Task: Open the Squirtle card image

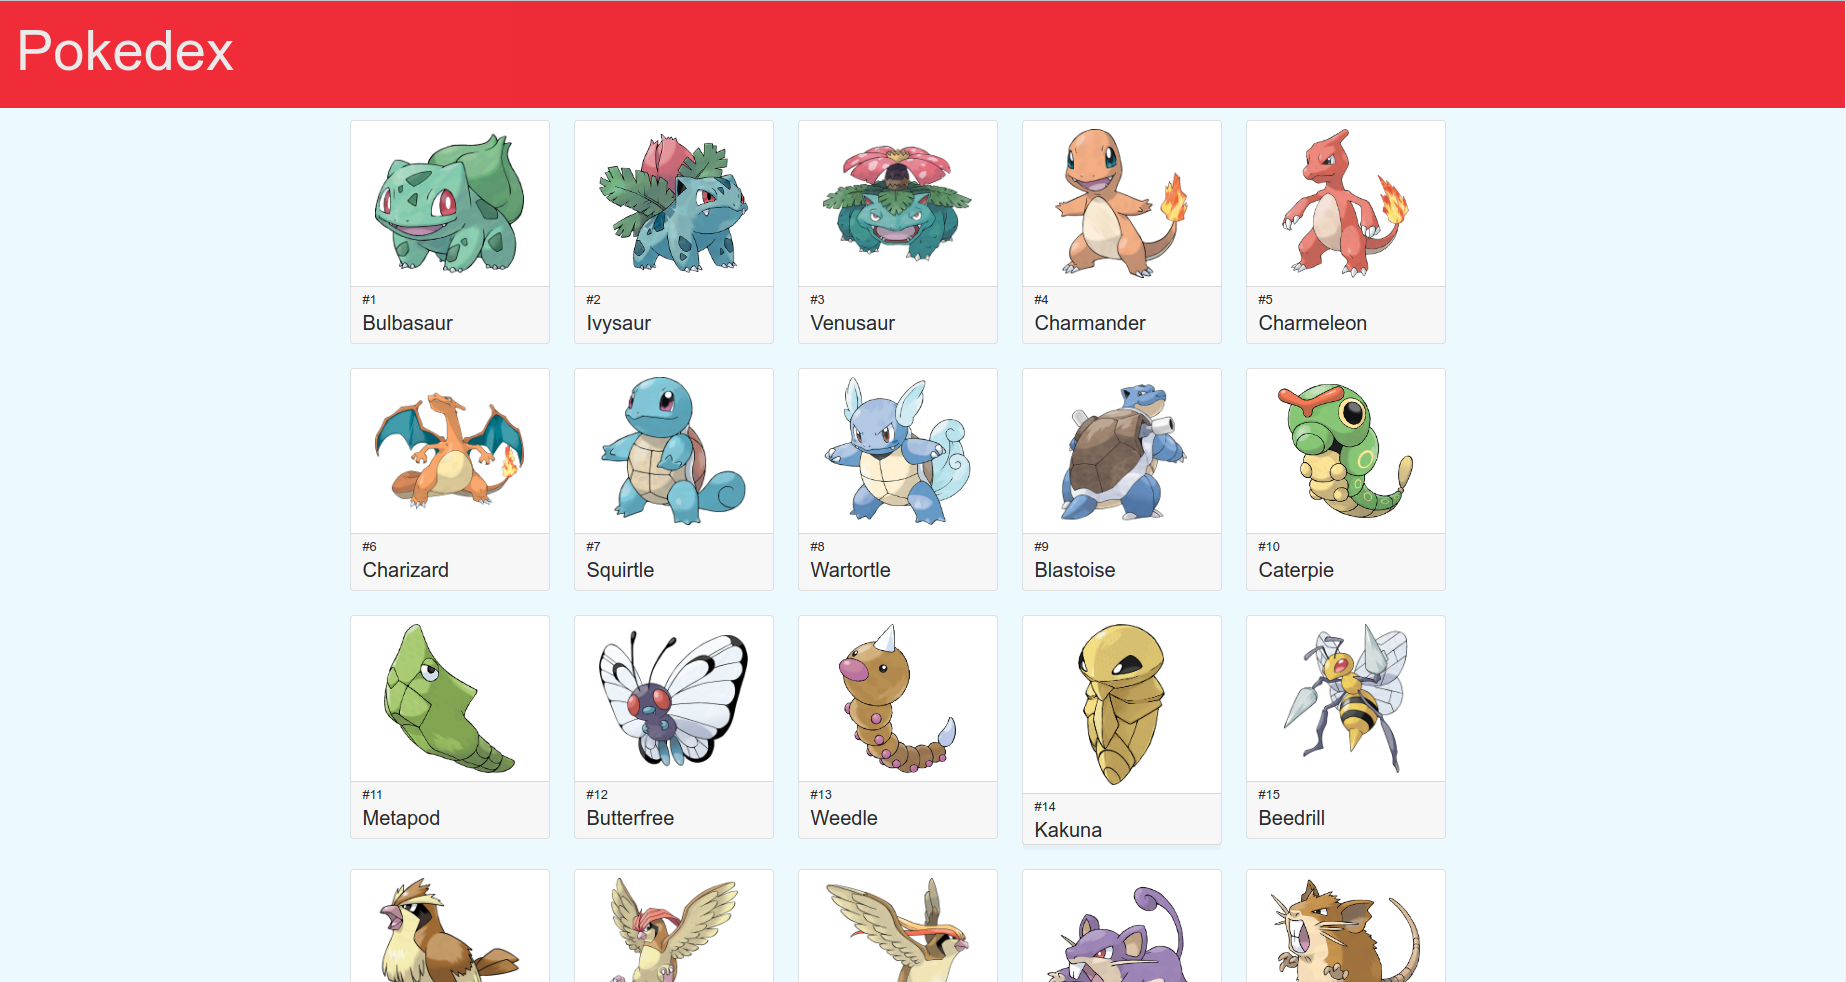Action: click(x=674, y=451)
